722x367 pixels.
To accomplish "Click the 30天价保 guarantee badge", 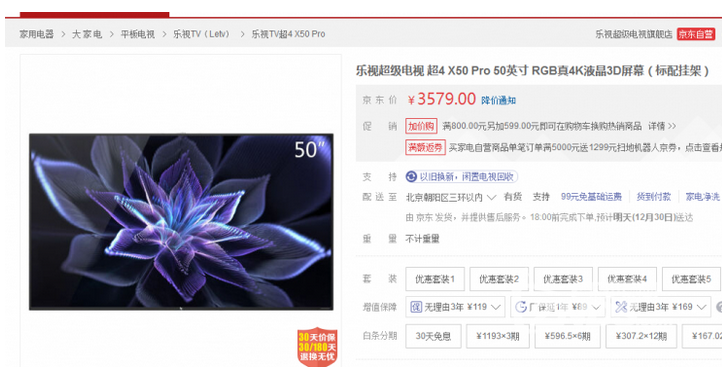I will pos(317,347).
